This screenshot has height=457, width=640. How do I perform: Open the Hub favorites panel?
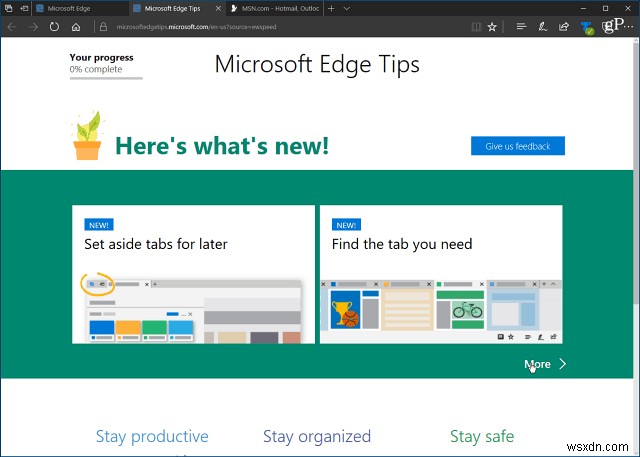pos(521,27)
